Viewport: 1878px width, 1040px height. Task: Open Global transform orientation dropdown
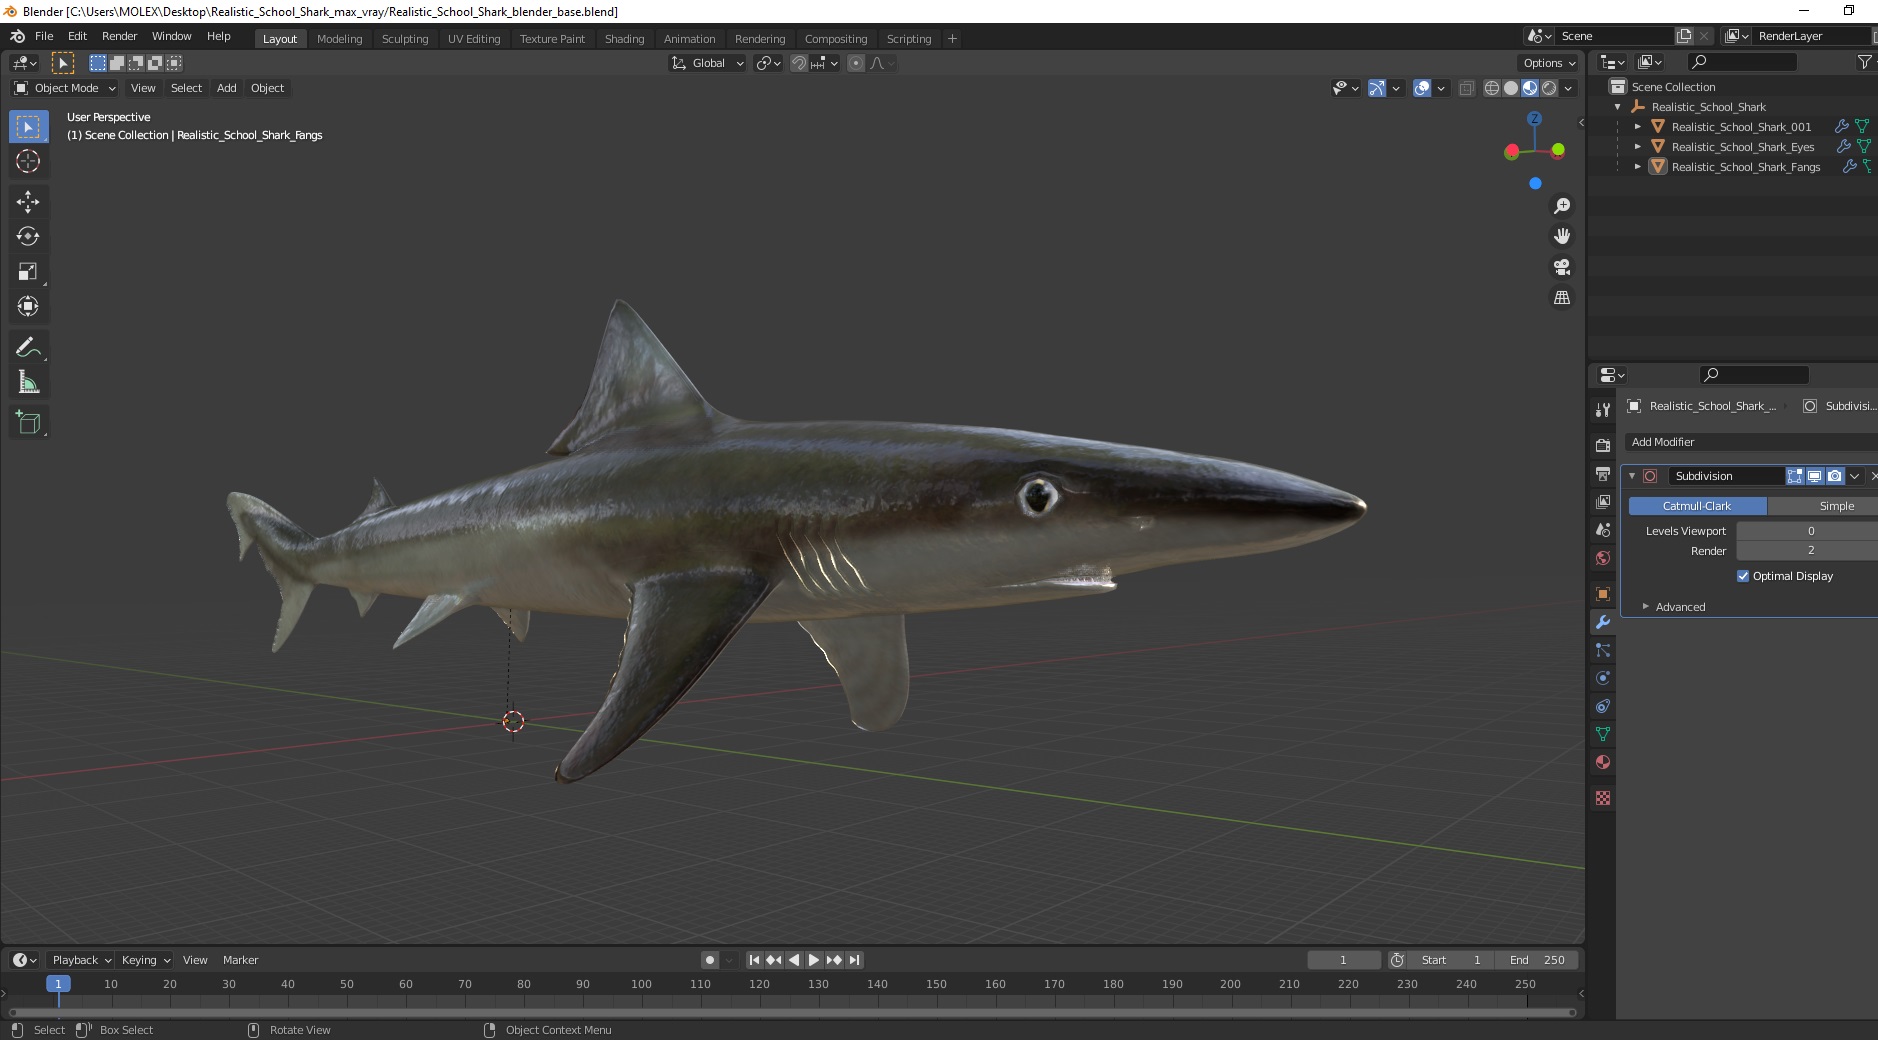pyautogui.click(x=707, y=63)
